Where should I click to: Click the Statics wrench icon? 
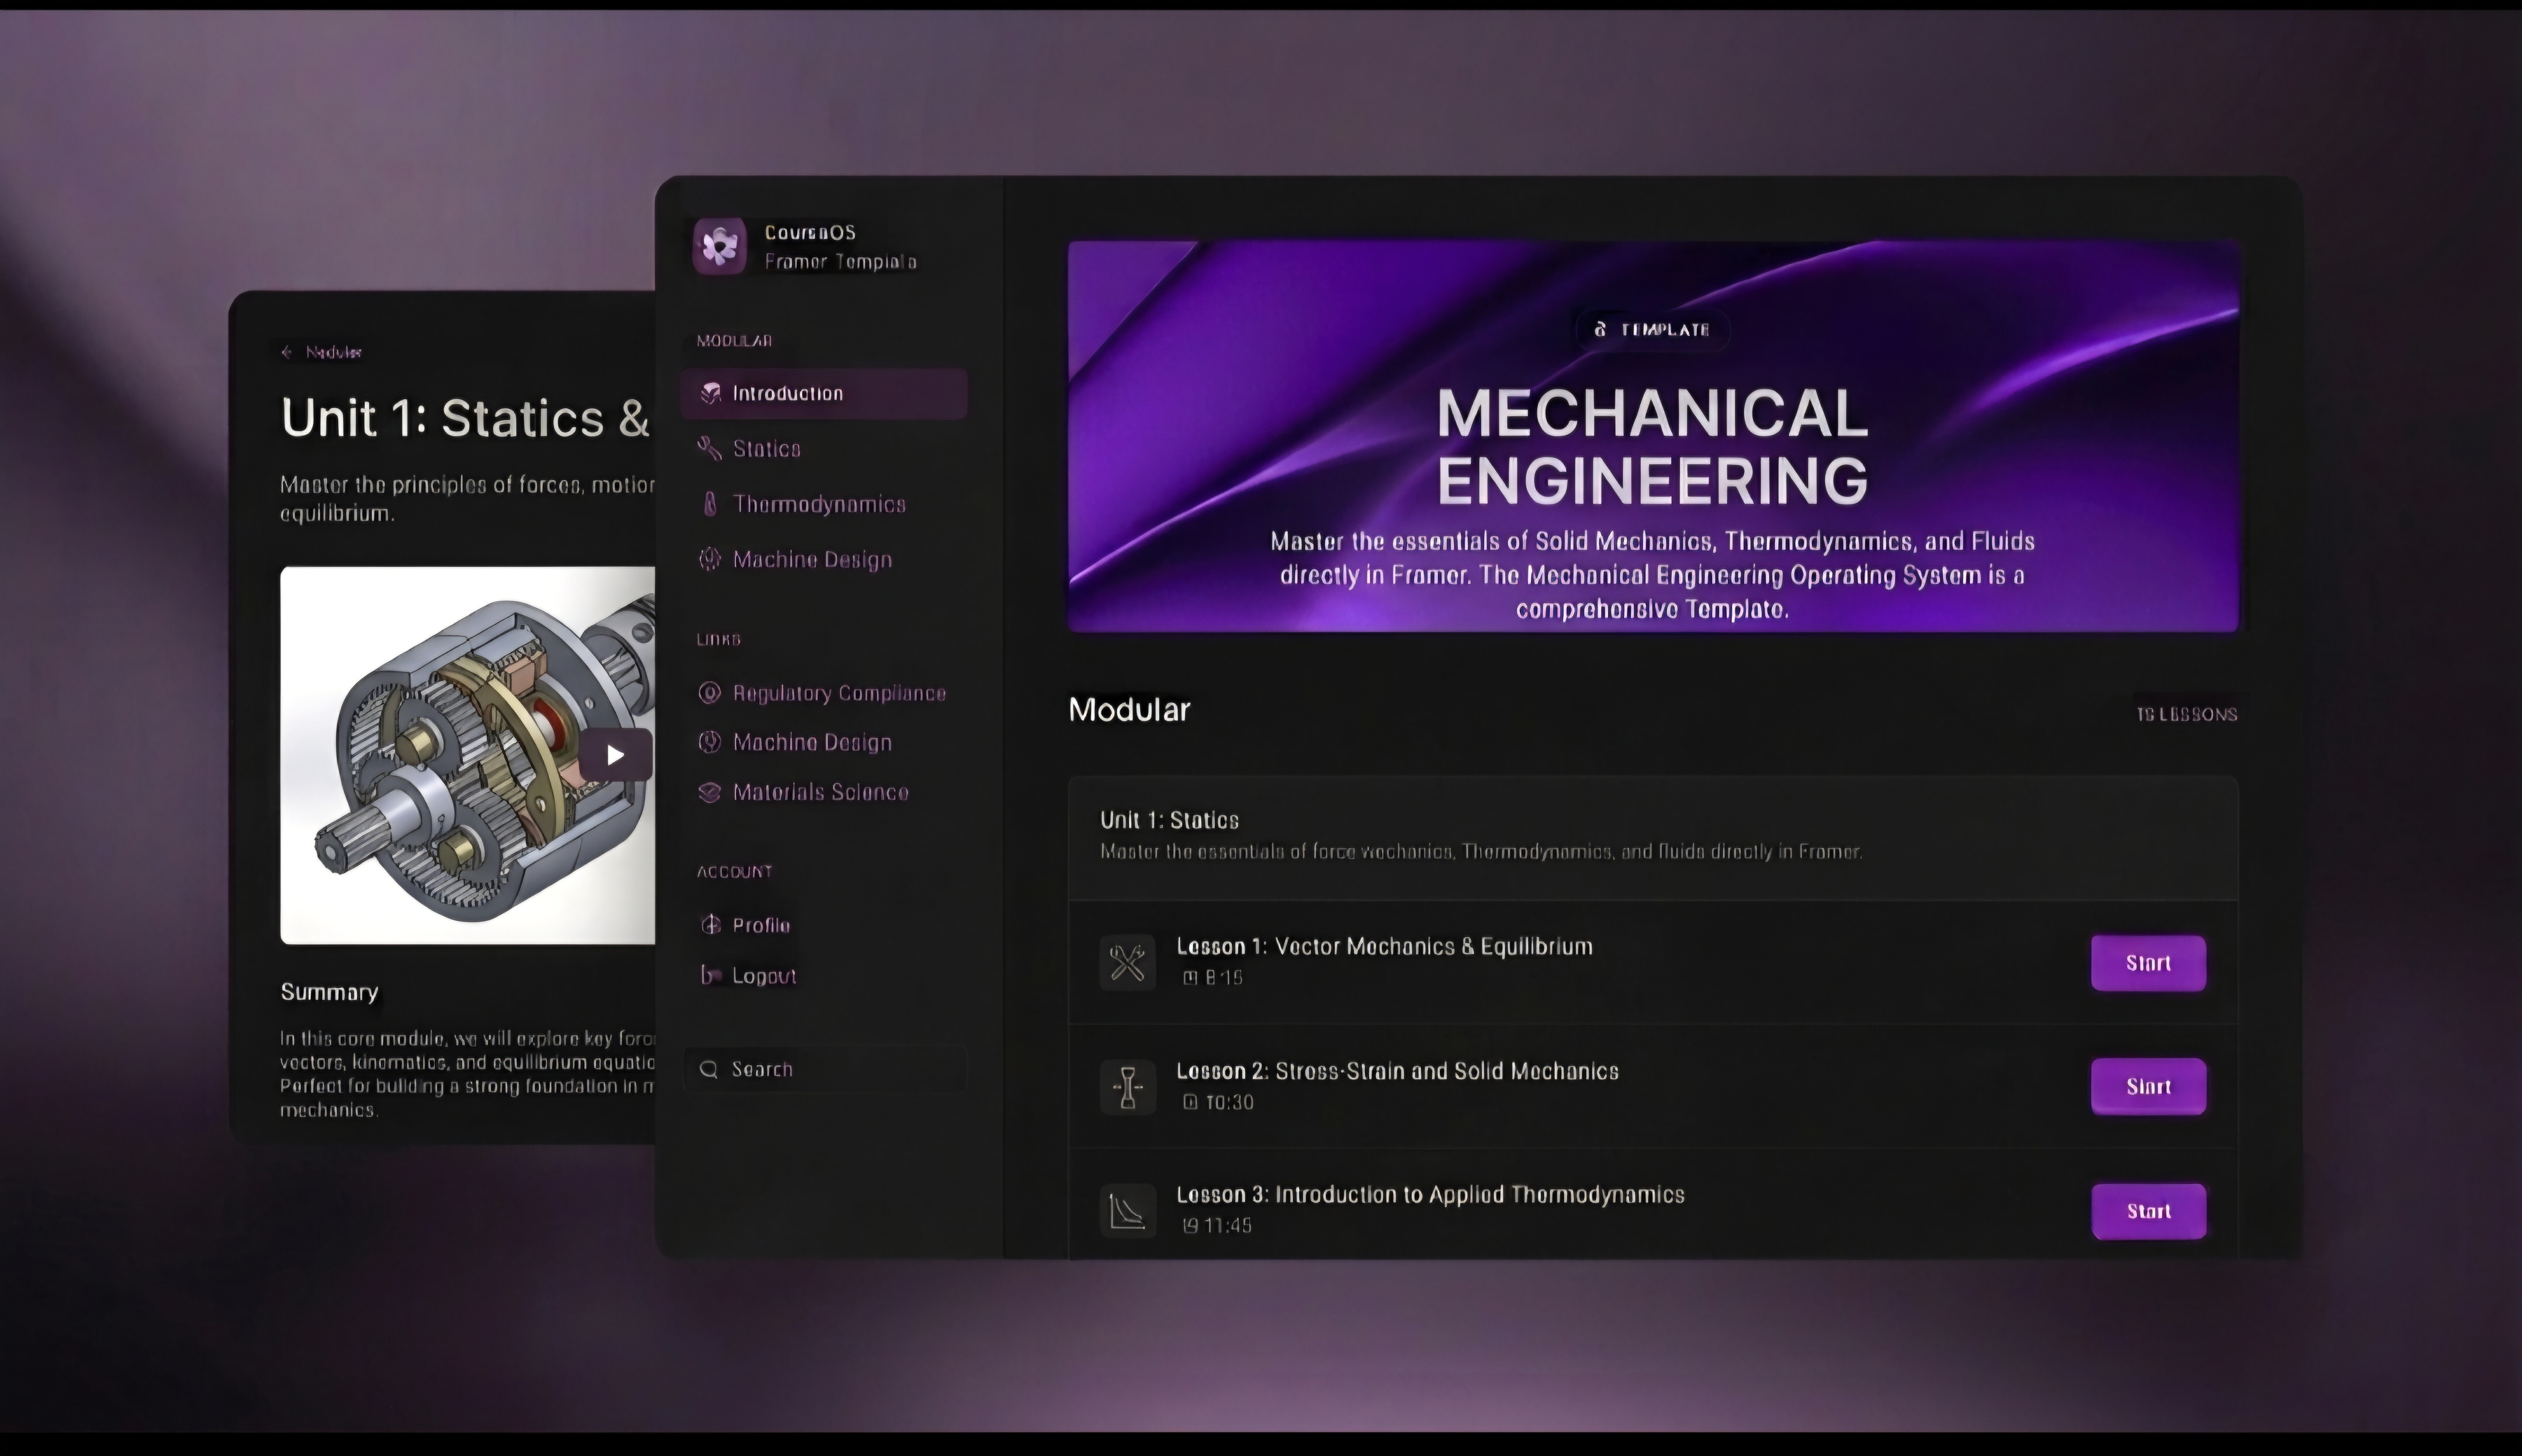click(x=709, y=448)
